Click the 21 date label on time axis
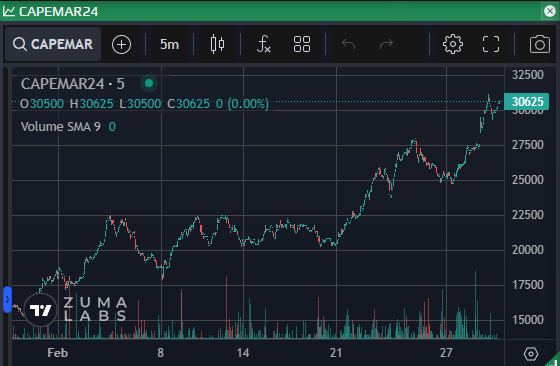This screenshot has height=366, width=560. point(336,353)
